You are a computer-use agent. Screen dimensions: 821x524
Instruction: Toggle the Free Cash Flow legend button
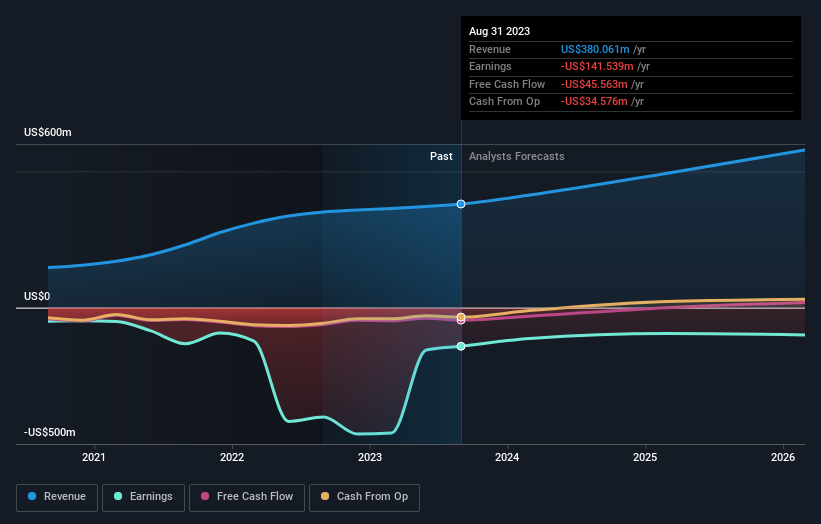pyautogui.click(x=247, y=497)
